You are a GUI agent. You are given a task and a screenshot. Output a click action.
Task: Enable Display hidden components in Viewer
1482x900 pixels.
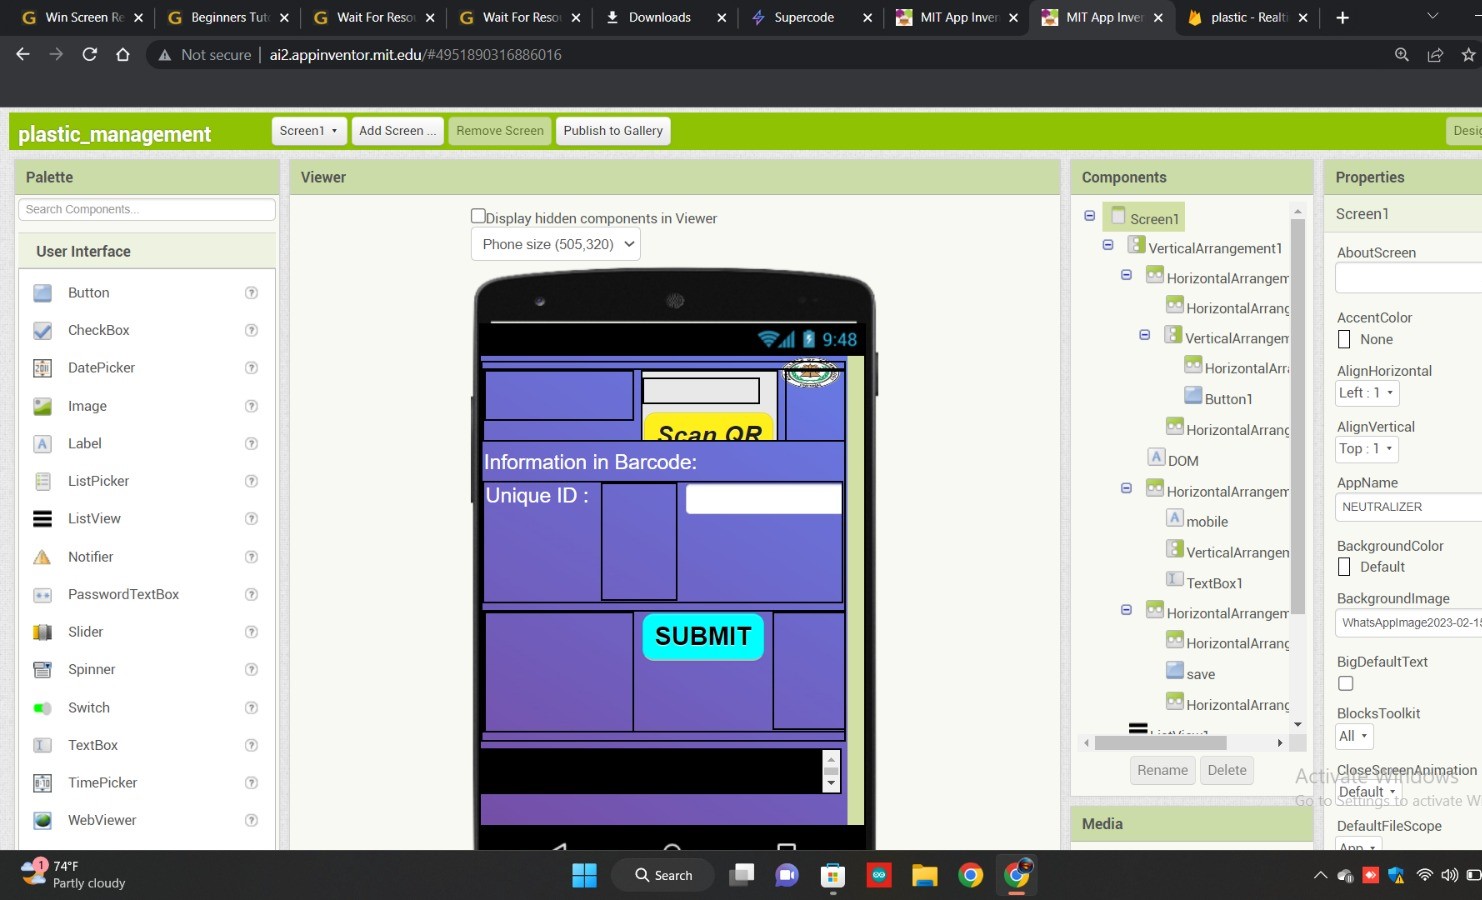pyautogui.click(x=478, y=216)
